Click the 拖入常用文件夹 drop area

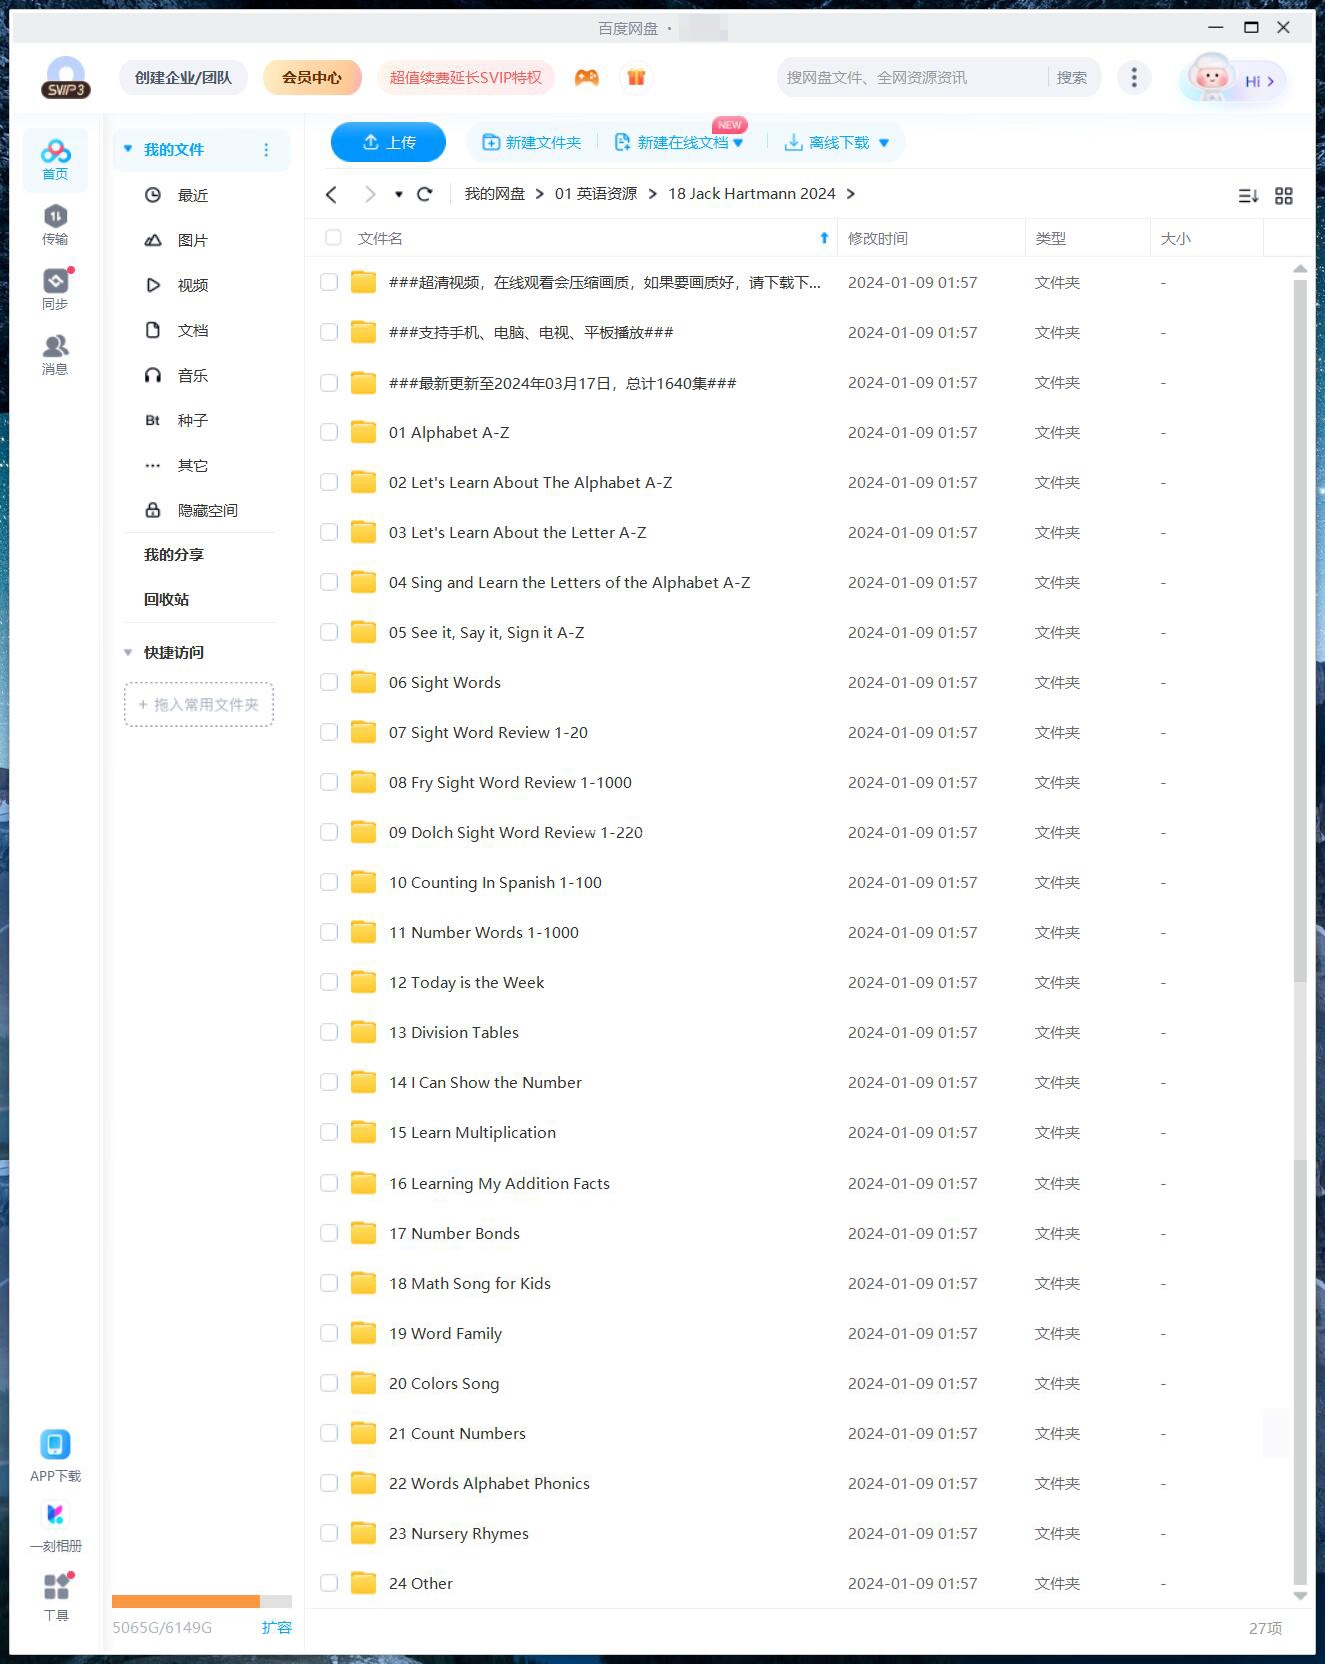199,704
